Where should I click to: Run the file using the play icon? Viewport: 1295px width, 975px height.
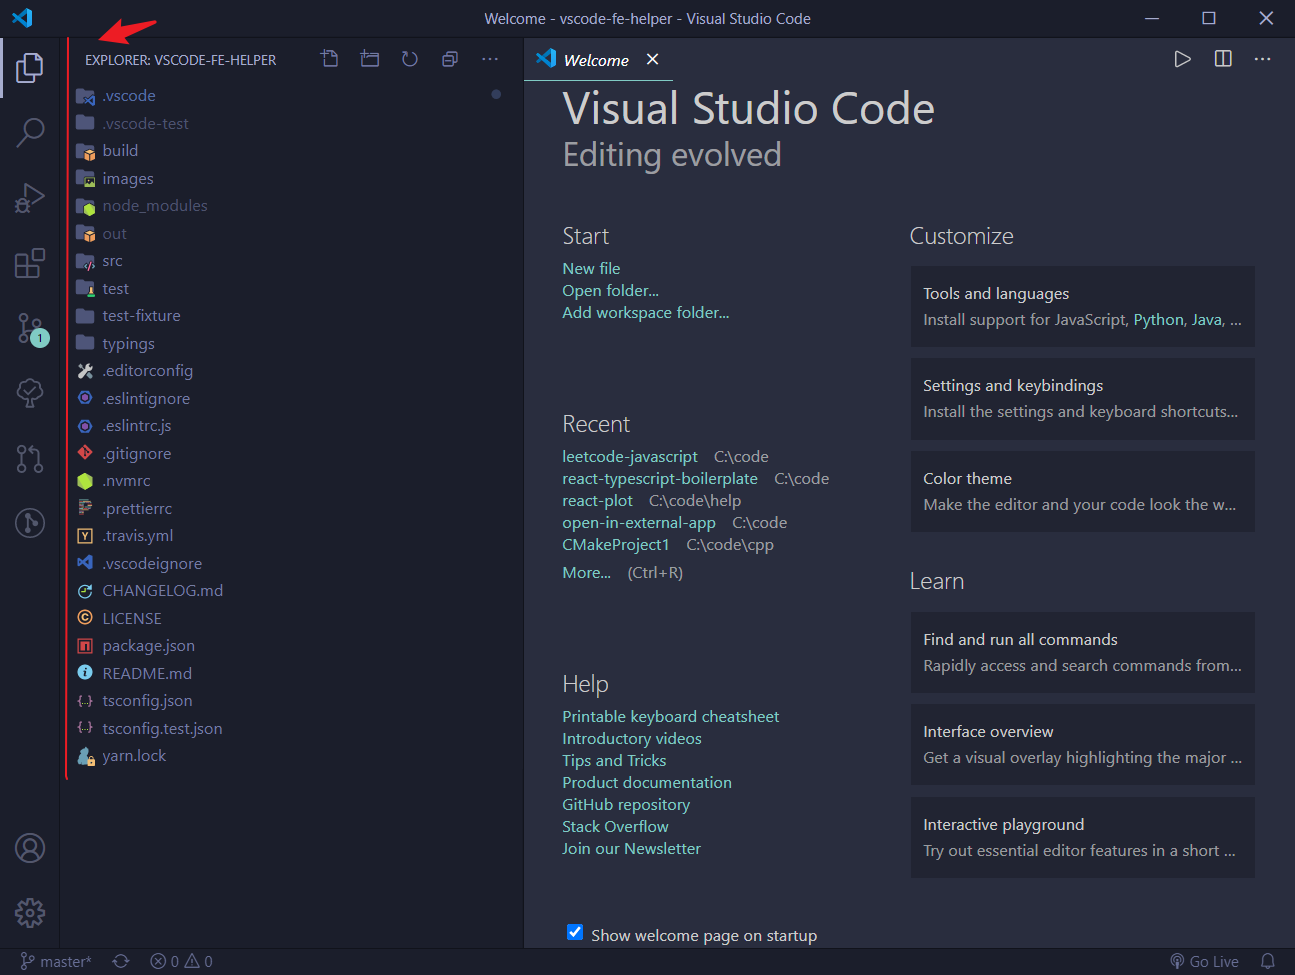[1182, 59]
